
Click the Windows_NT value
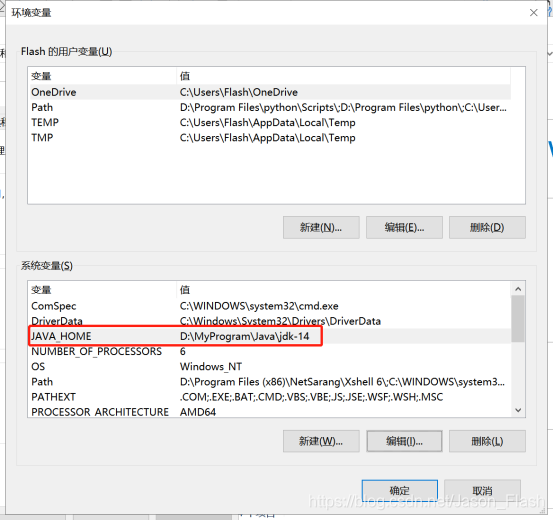211,367
